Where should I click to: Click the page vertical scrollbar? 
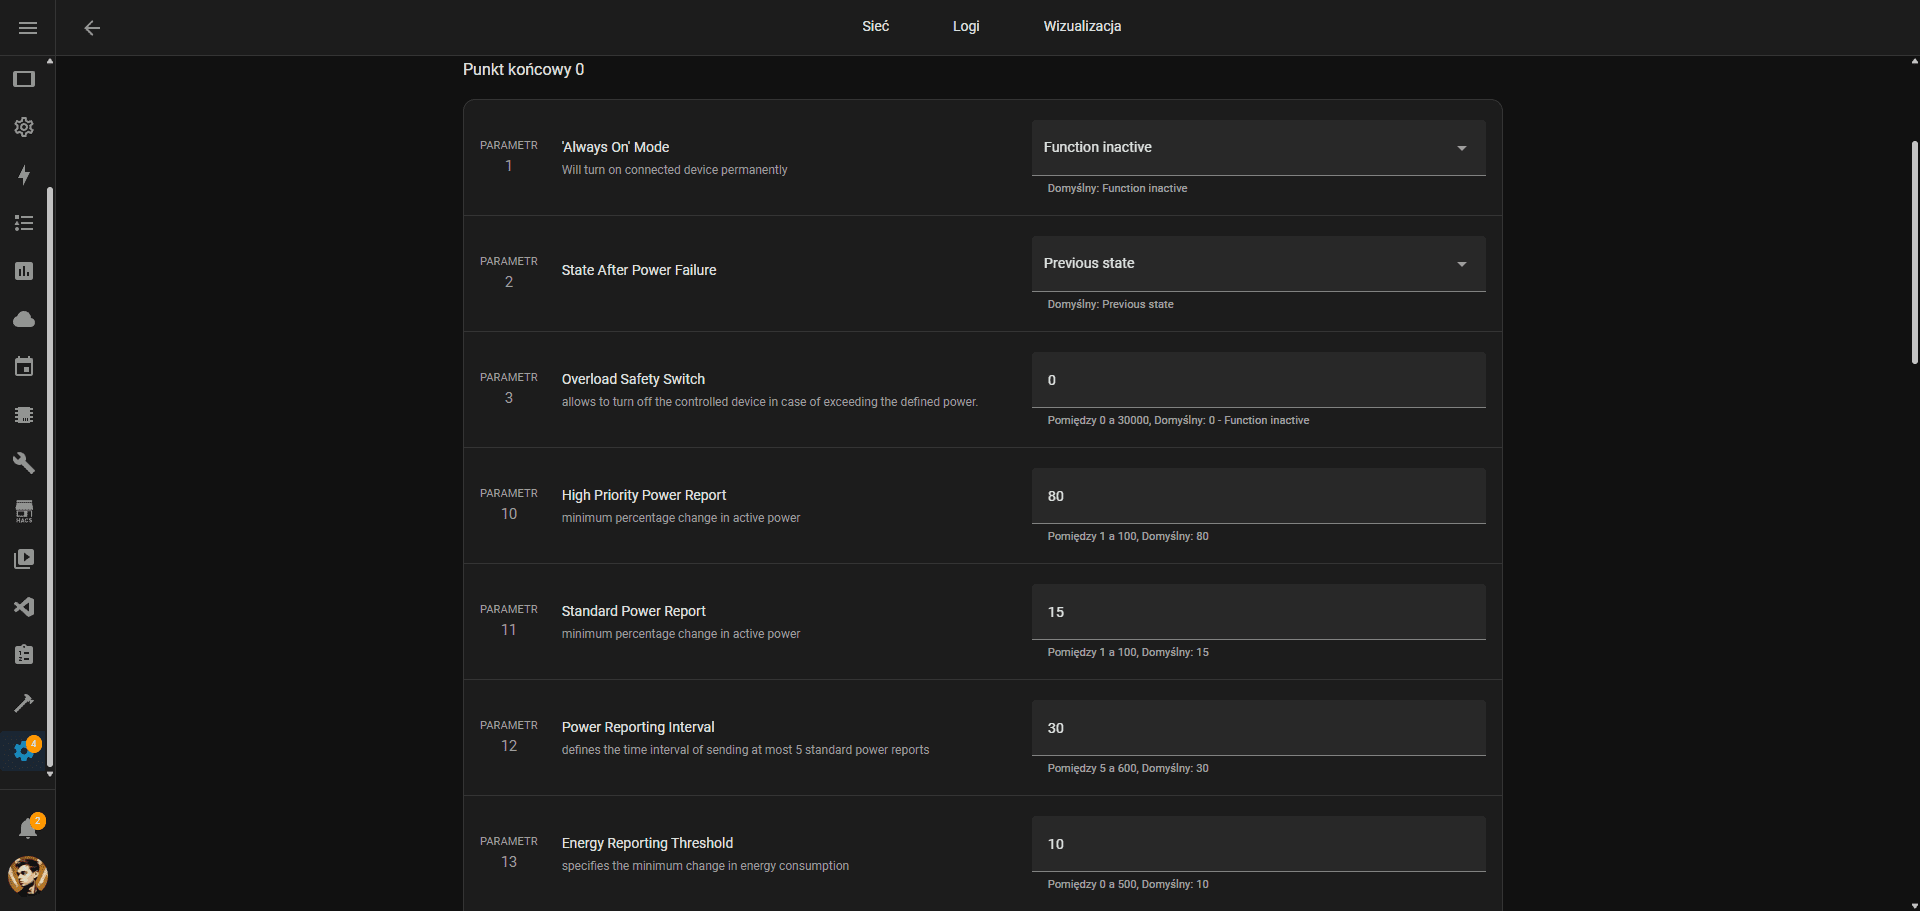(1914, 252)
